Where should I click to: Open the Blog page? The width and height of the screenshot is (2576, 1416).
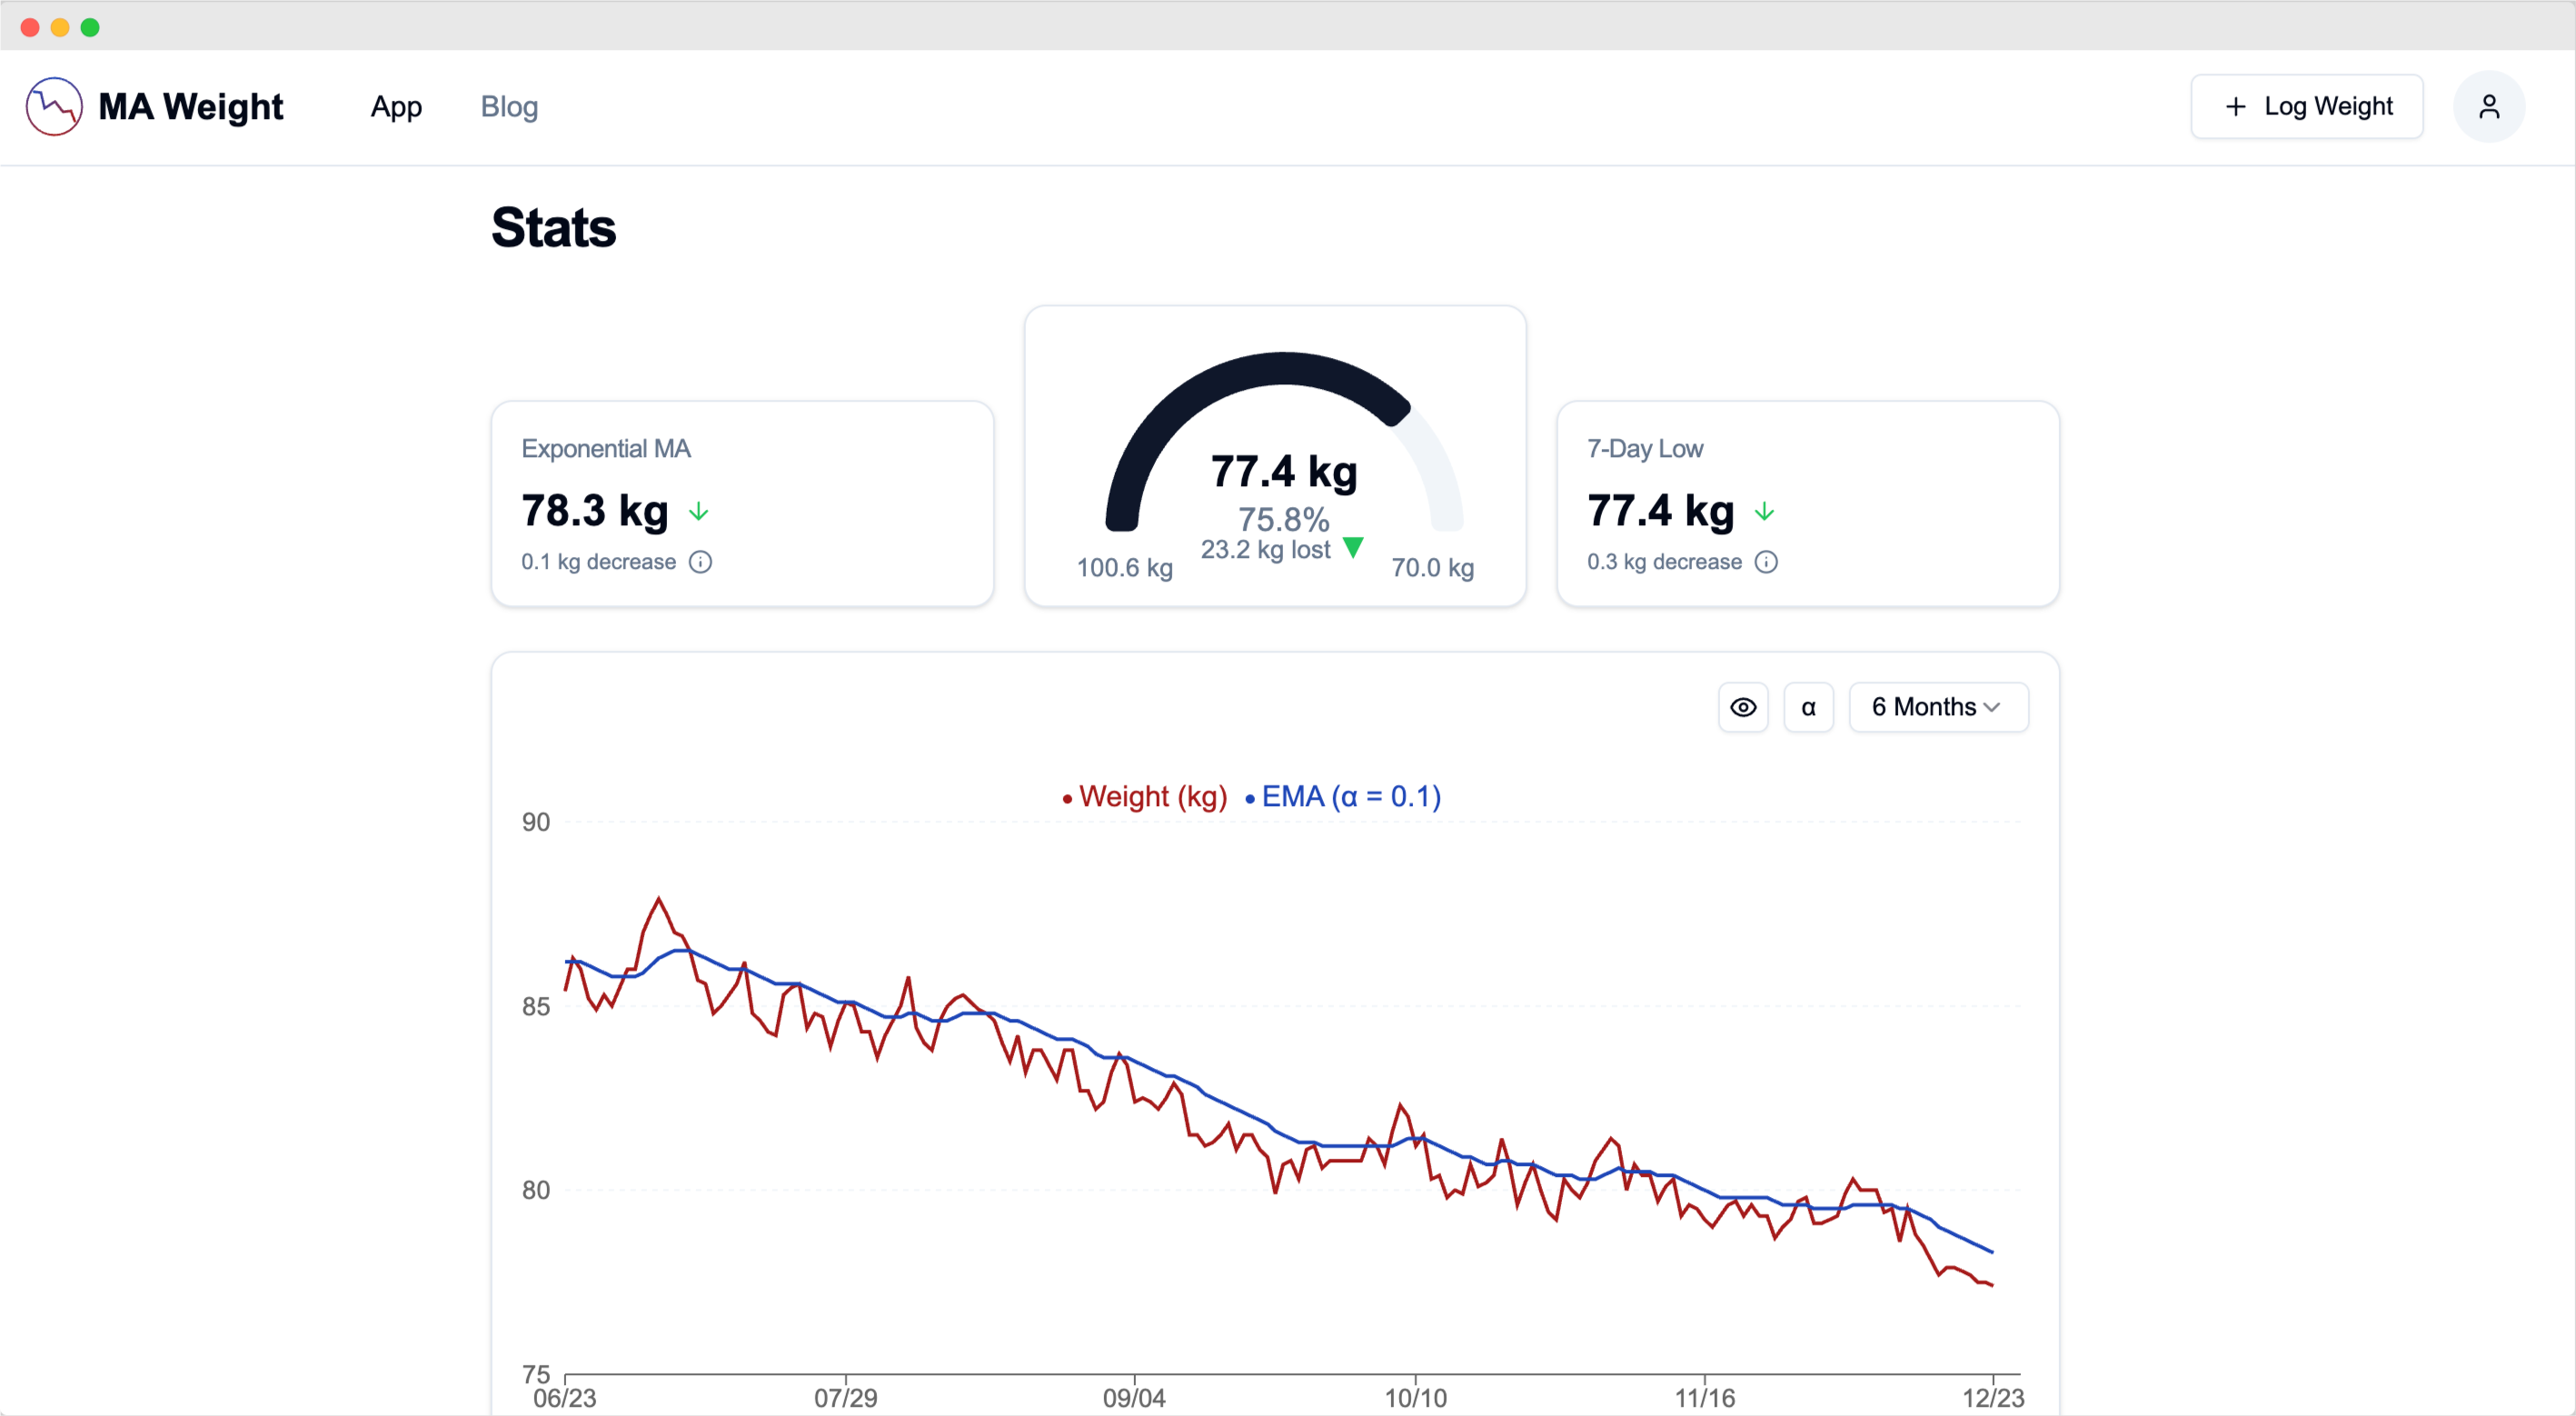[510, 106]
